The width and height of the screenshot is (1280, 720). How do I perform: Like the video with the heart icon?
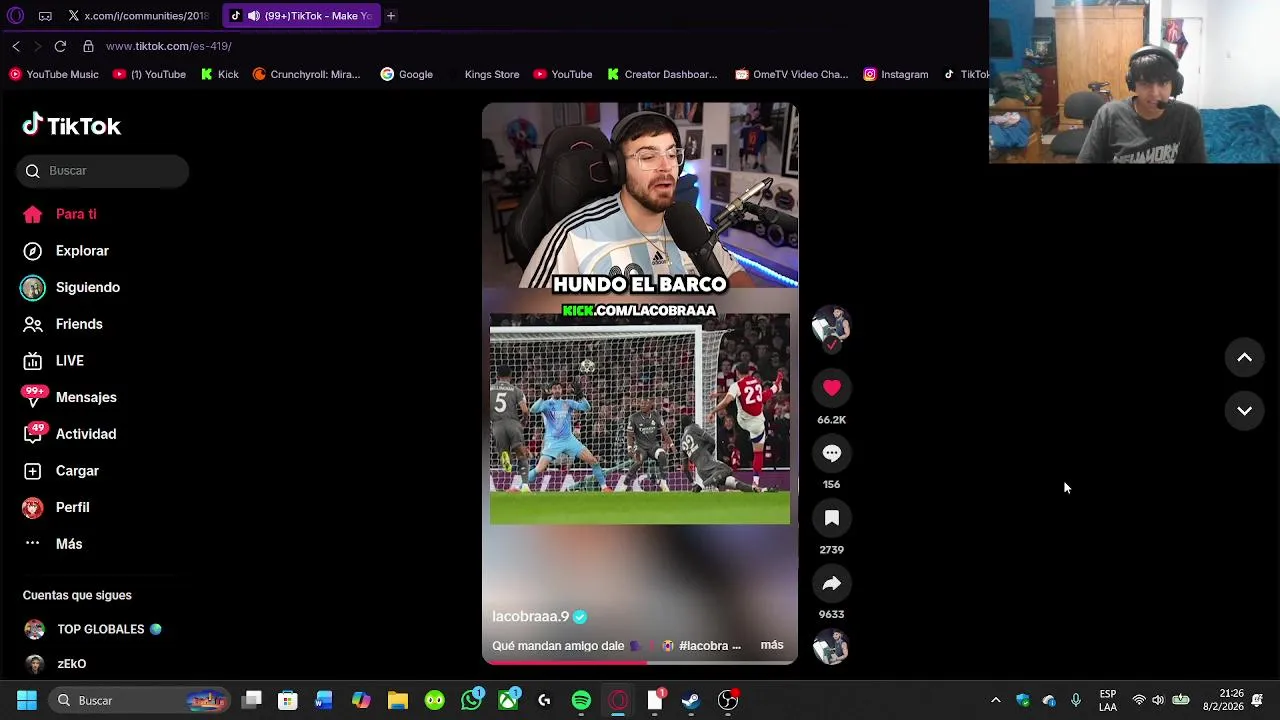pos(831,388)
